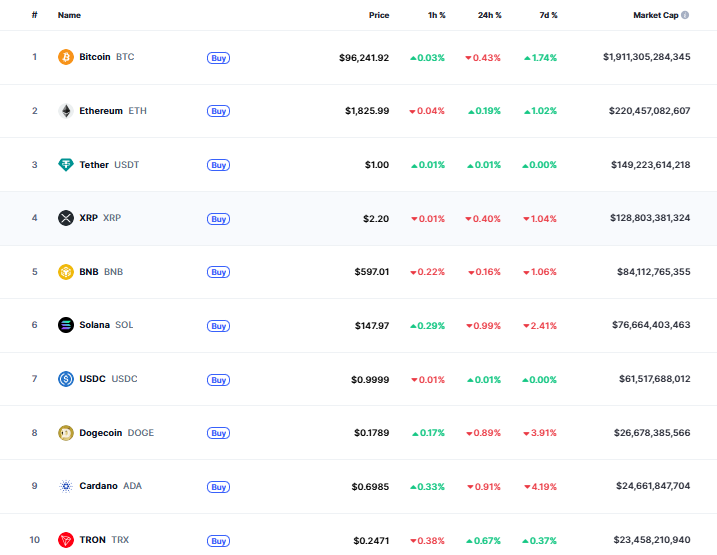Open the Solana name link
The width and height of the screenshot is (717, 555).
tap(95, 325)
